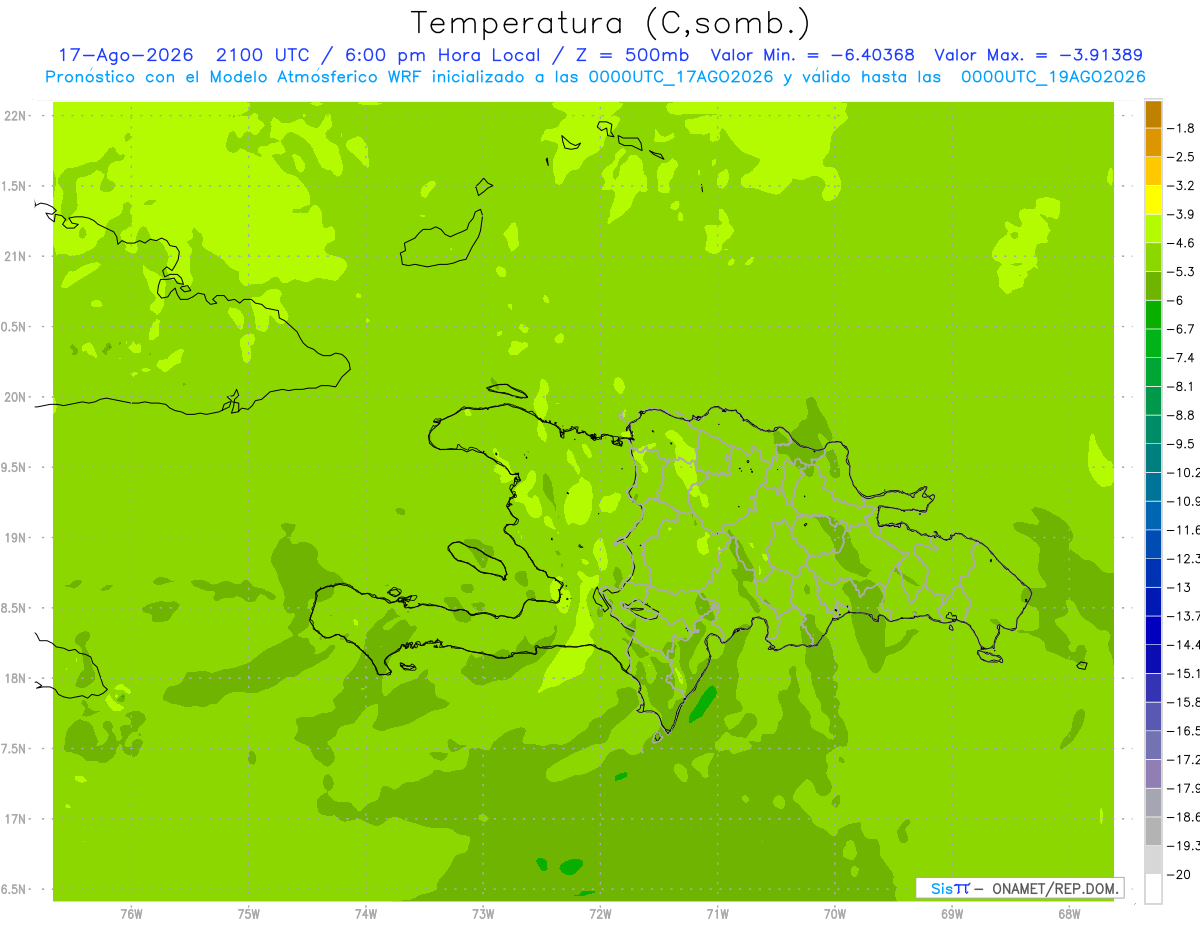The height and width of the screenshot is (927, 1200).
Task: Click the 'Valor Min. = -6.40368' text
Action: coord(812,55)
